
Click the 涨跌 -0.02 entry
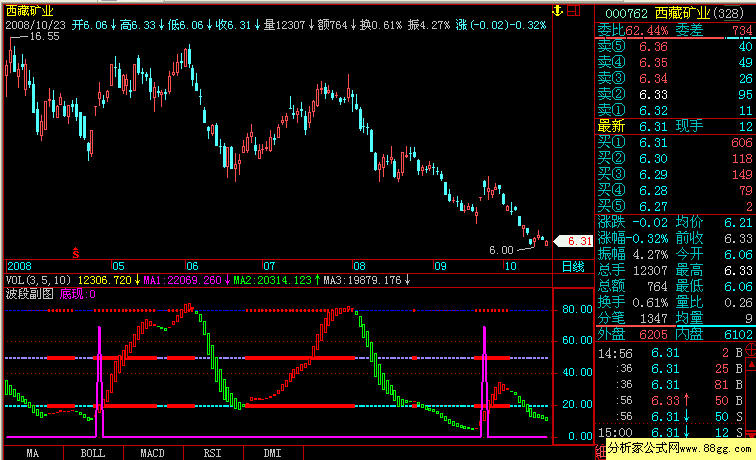click(x=633, y=223)
